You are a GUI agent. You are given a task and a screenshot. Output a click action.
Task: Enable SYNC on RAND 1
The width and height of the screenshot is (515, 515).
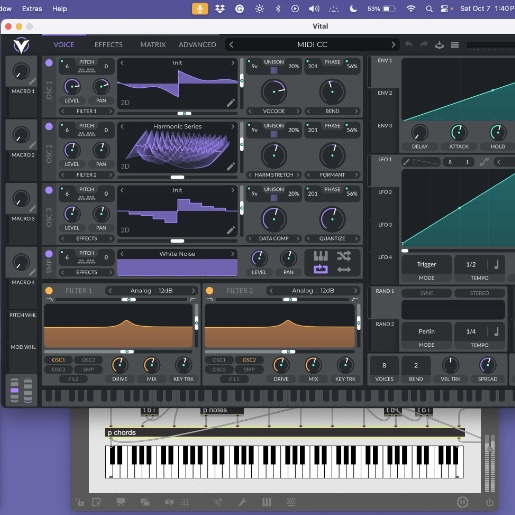[x=426, y=293]
